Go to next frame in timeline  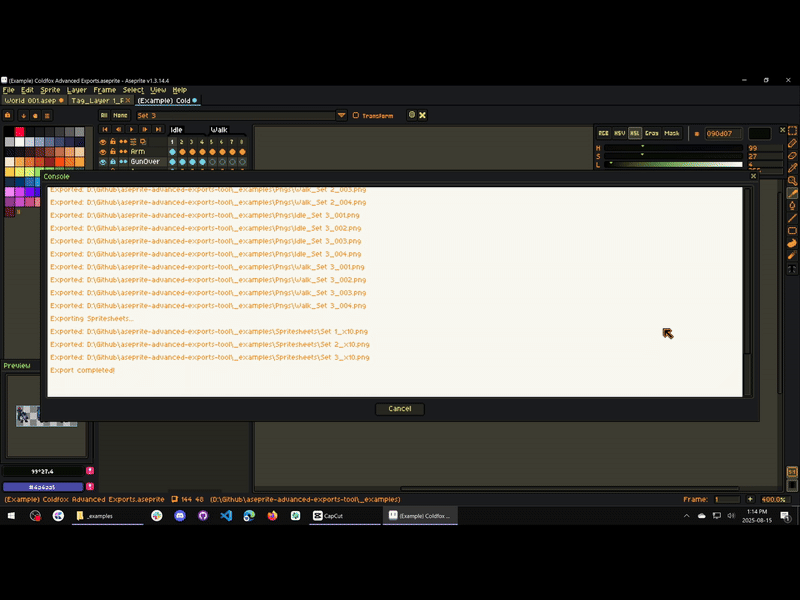click(x=145, y=130)
